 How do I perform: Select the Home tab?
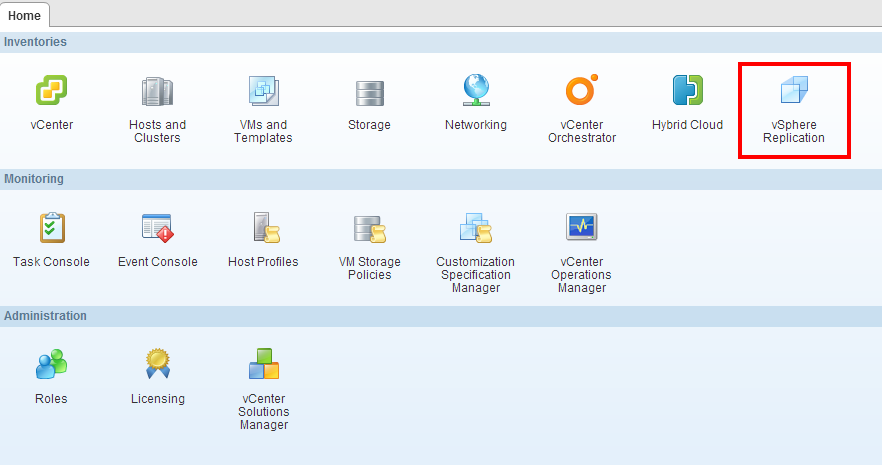point(24,15)
